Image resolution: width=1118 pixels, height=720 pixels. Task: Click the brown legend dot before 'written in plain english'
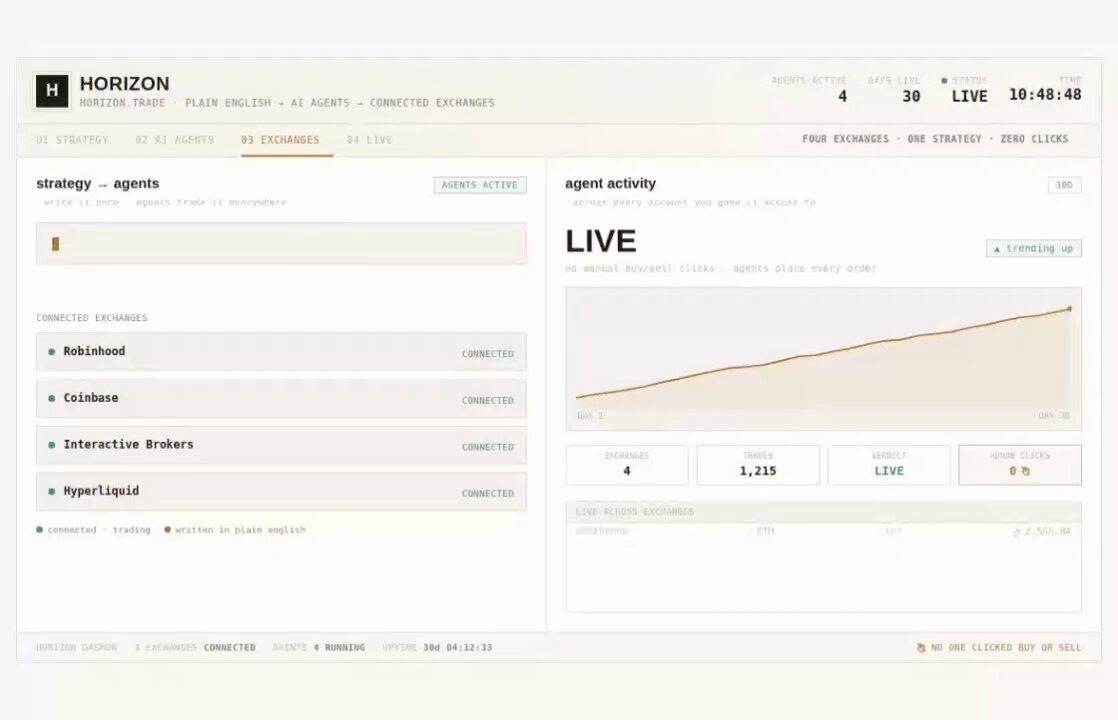168,530
